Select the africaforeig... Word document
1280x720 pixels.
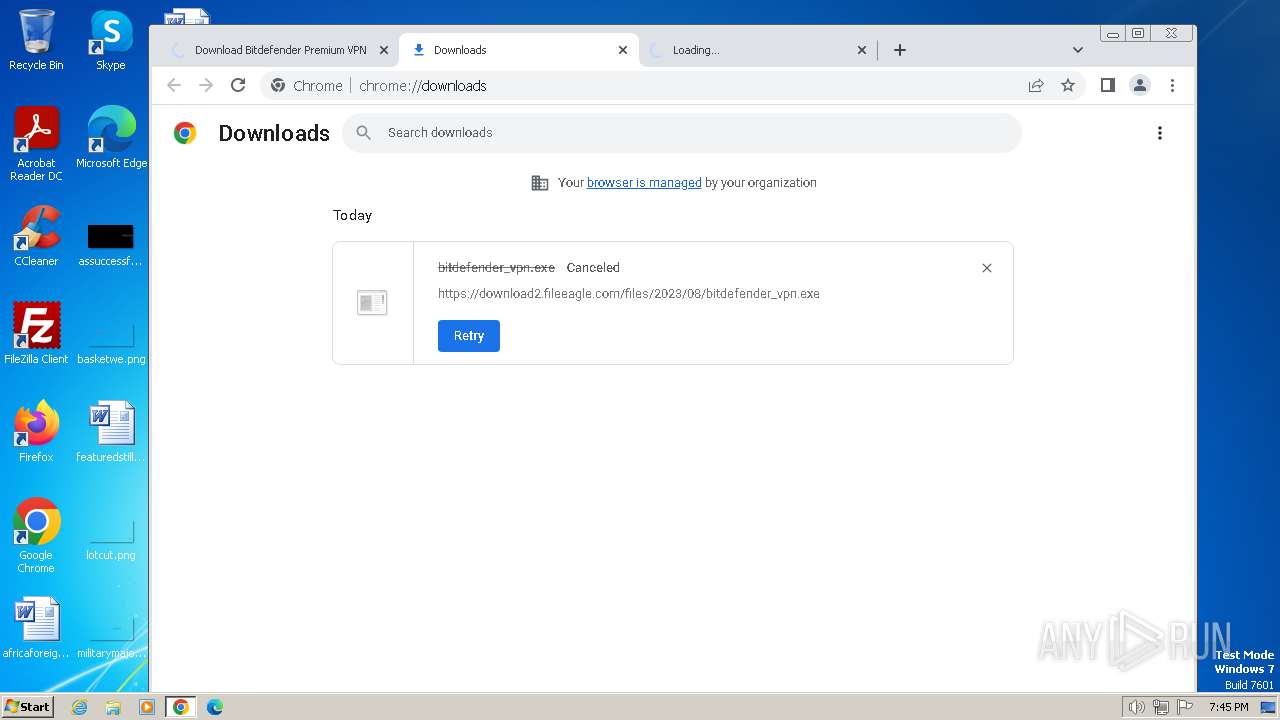36,628
